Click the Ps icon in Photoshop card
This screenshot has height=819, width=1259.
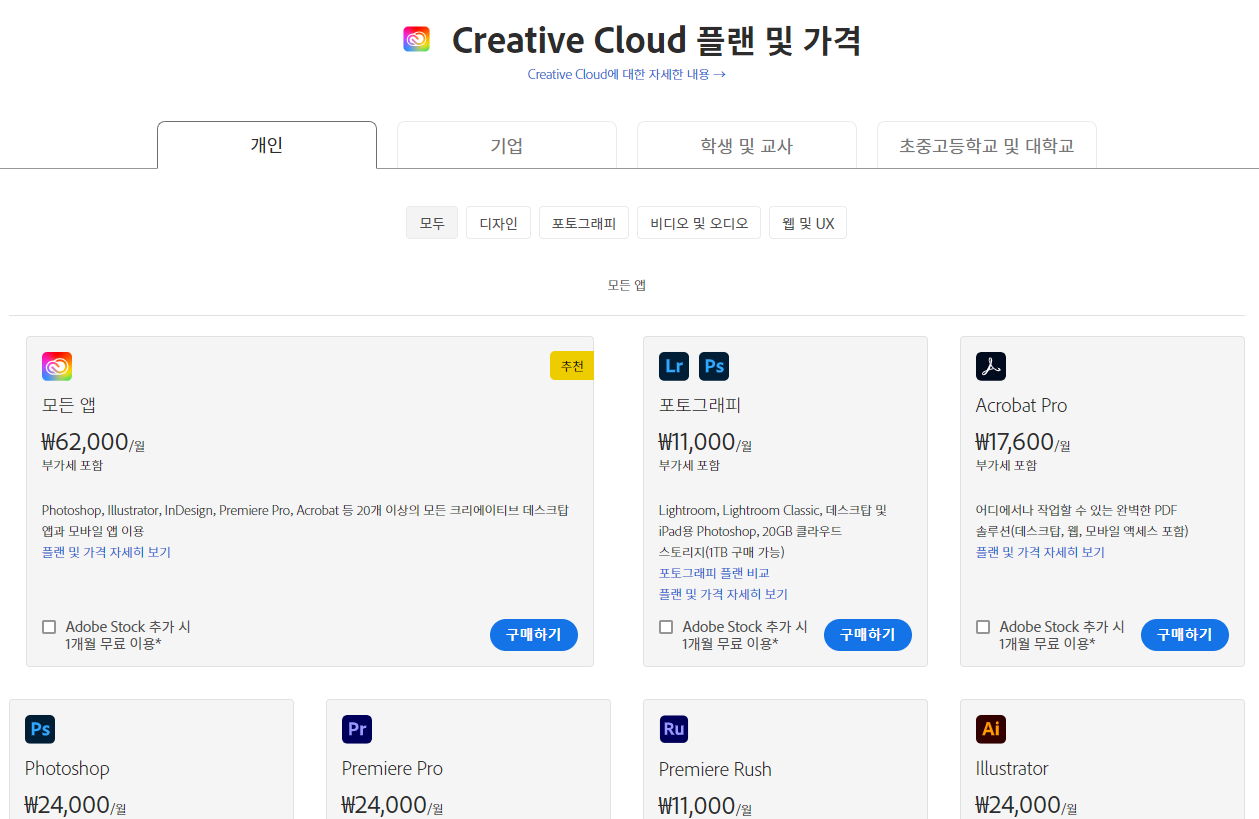pyautogui.click(x=40, y=729)
